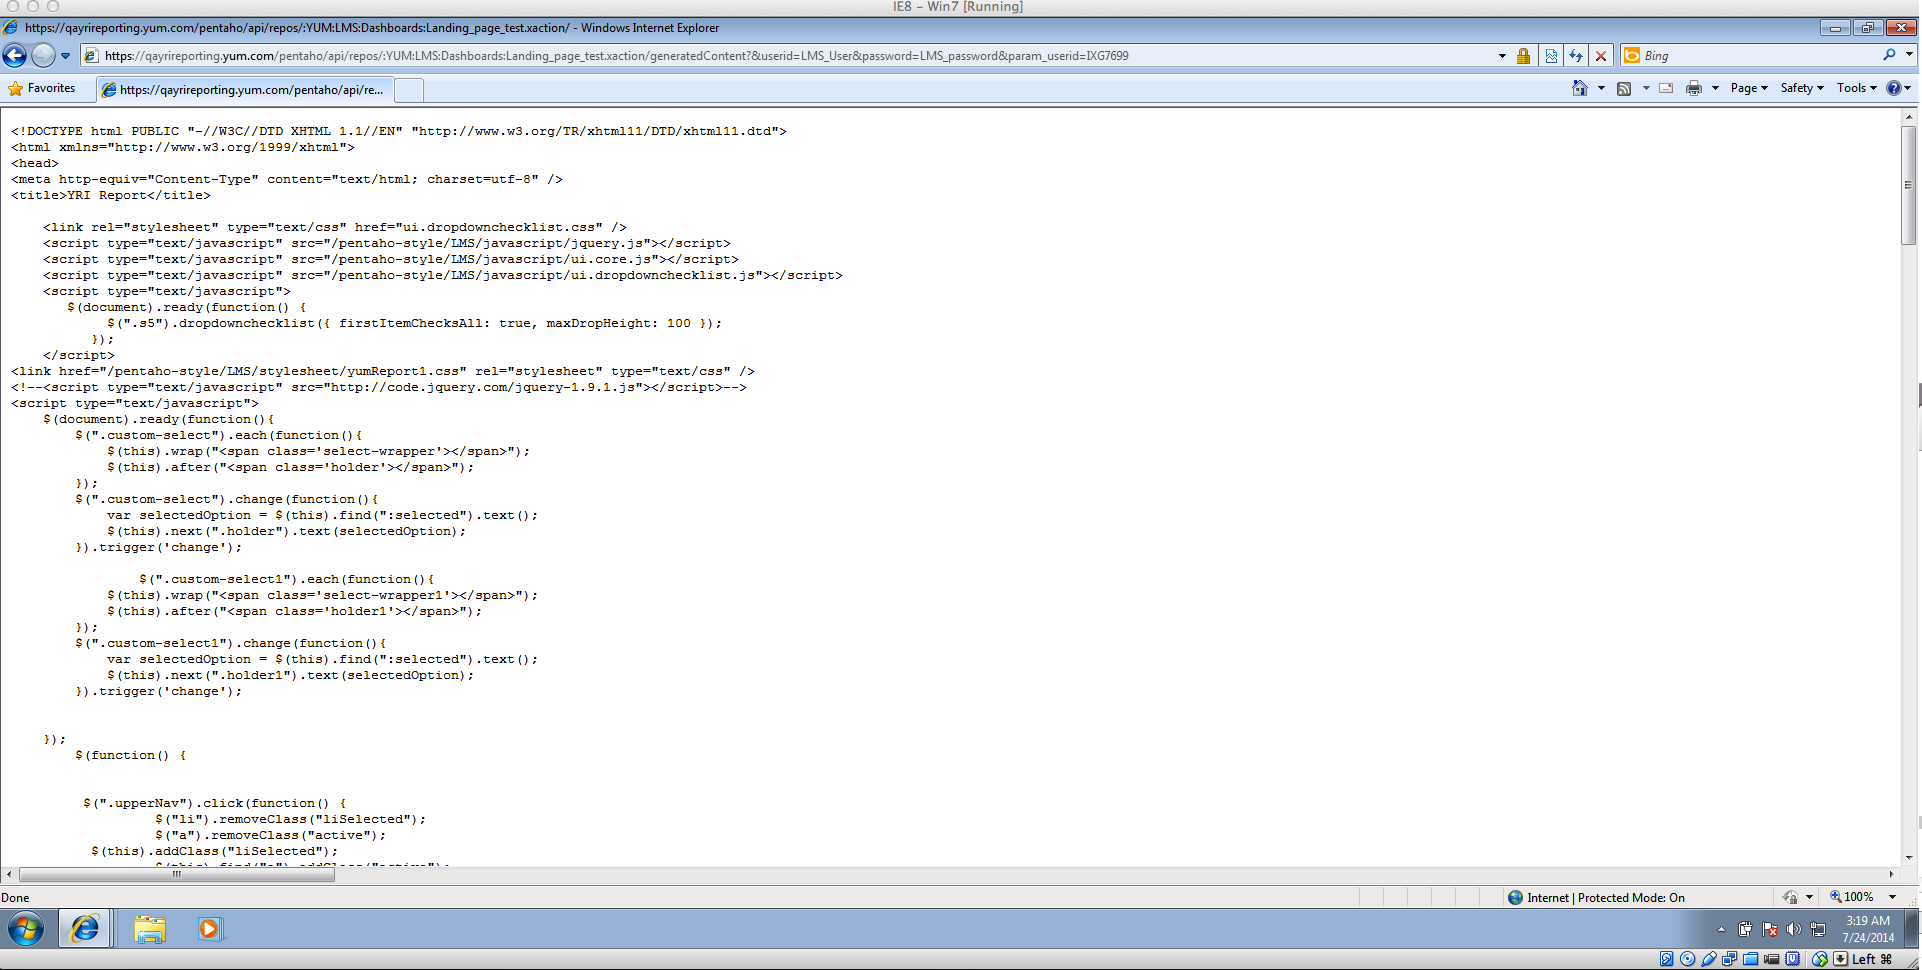Click the VirtualBox optical disc icon

(x=1688, y=959)
